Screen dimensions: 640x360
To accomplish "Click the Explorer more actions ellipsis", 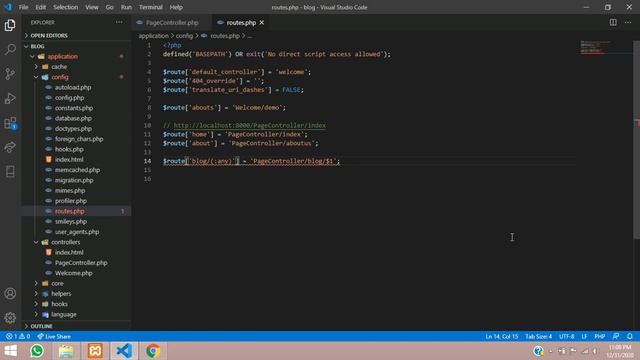I will point(119,22).
